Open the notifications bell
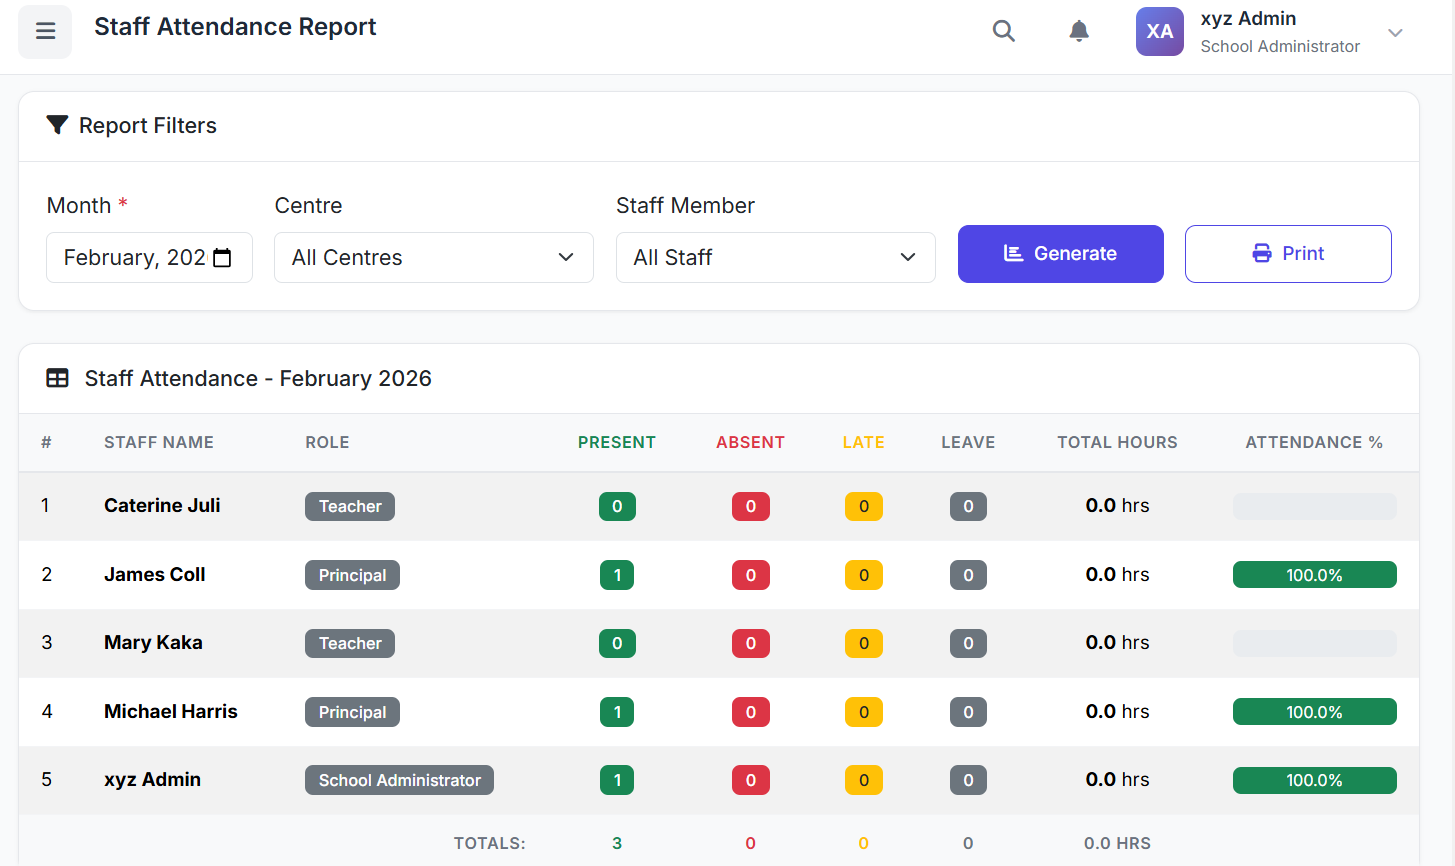Screen dimensions: 1455x866 click(x=1078, y=31)
